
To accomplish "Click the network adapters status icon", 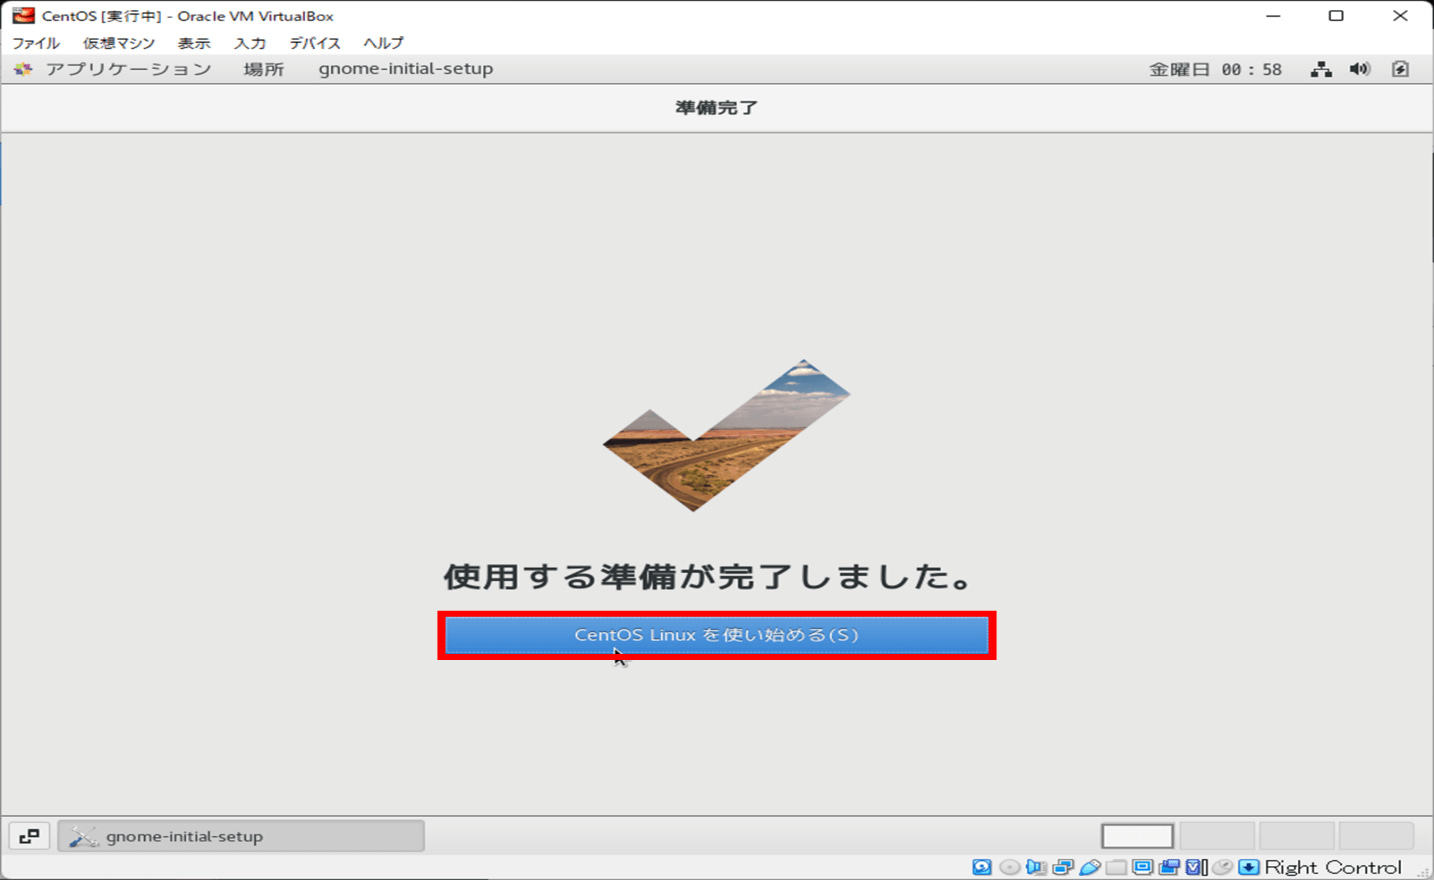I will (1063, 867).
